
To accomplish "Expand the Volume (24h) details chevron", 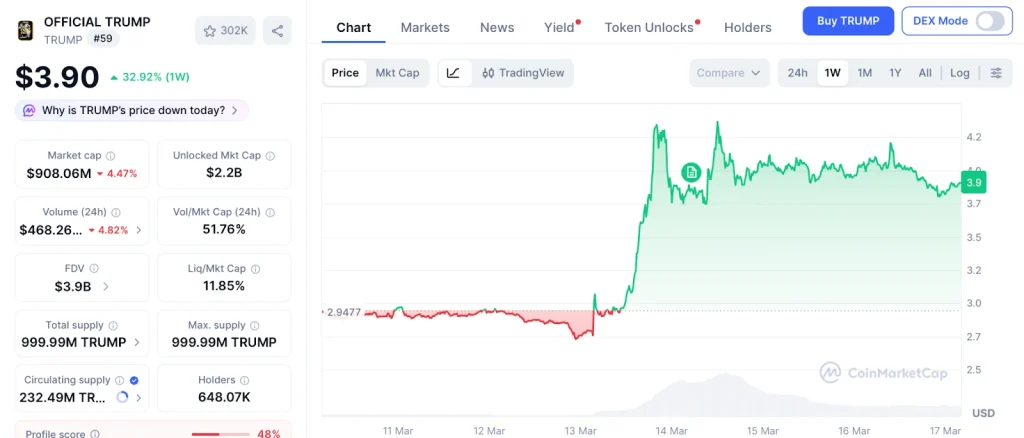I will [138, 230].
